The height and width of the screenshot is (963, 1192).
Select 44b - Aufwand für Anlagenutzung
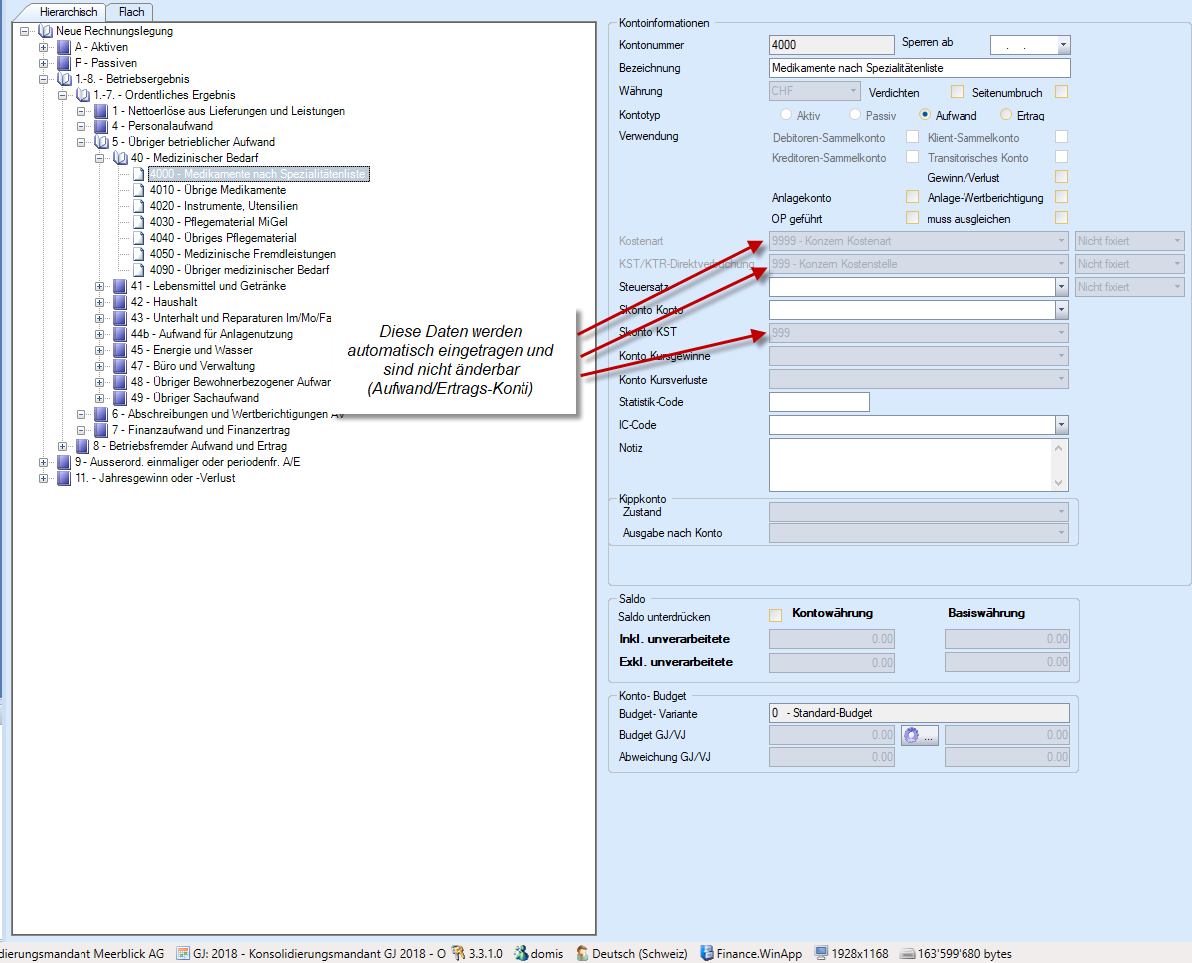[211, 334]
